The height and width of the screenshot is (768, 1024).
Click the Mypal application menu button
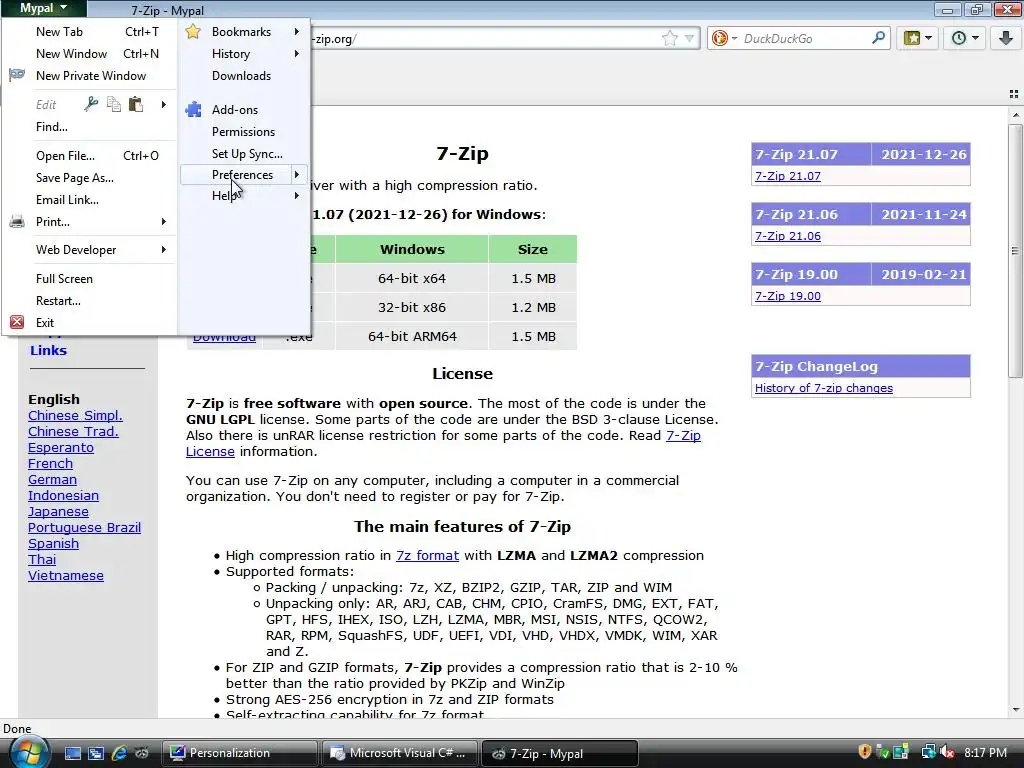coord(42,8)
